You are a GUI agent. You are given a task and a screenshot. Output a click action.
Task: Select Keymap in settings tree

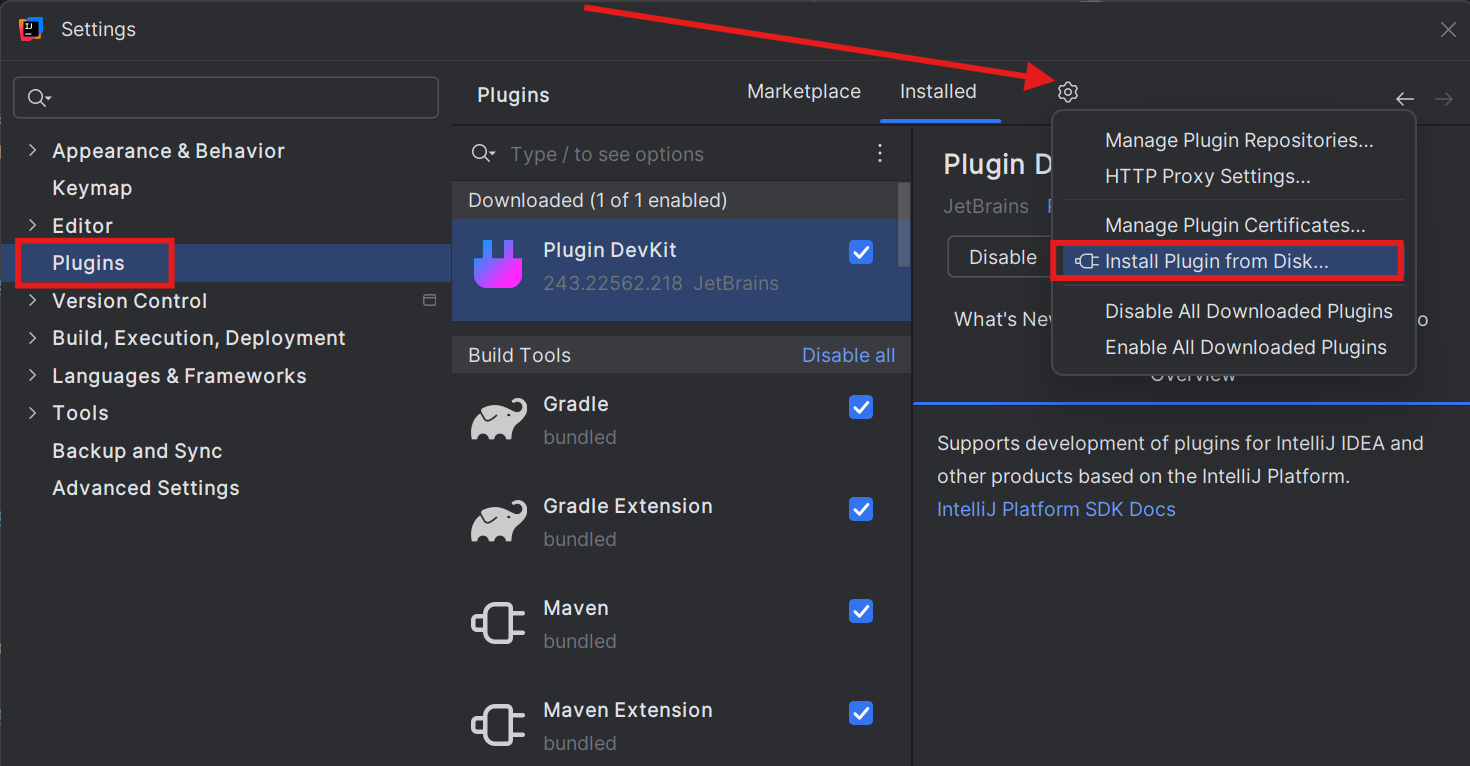(92, 188)
